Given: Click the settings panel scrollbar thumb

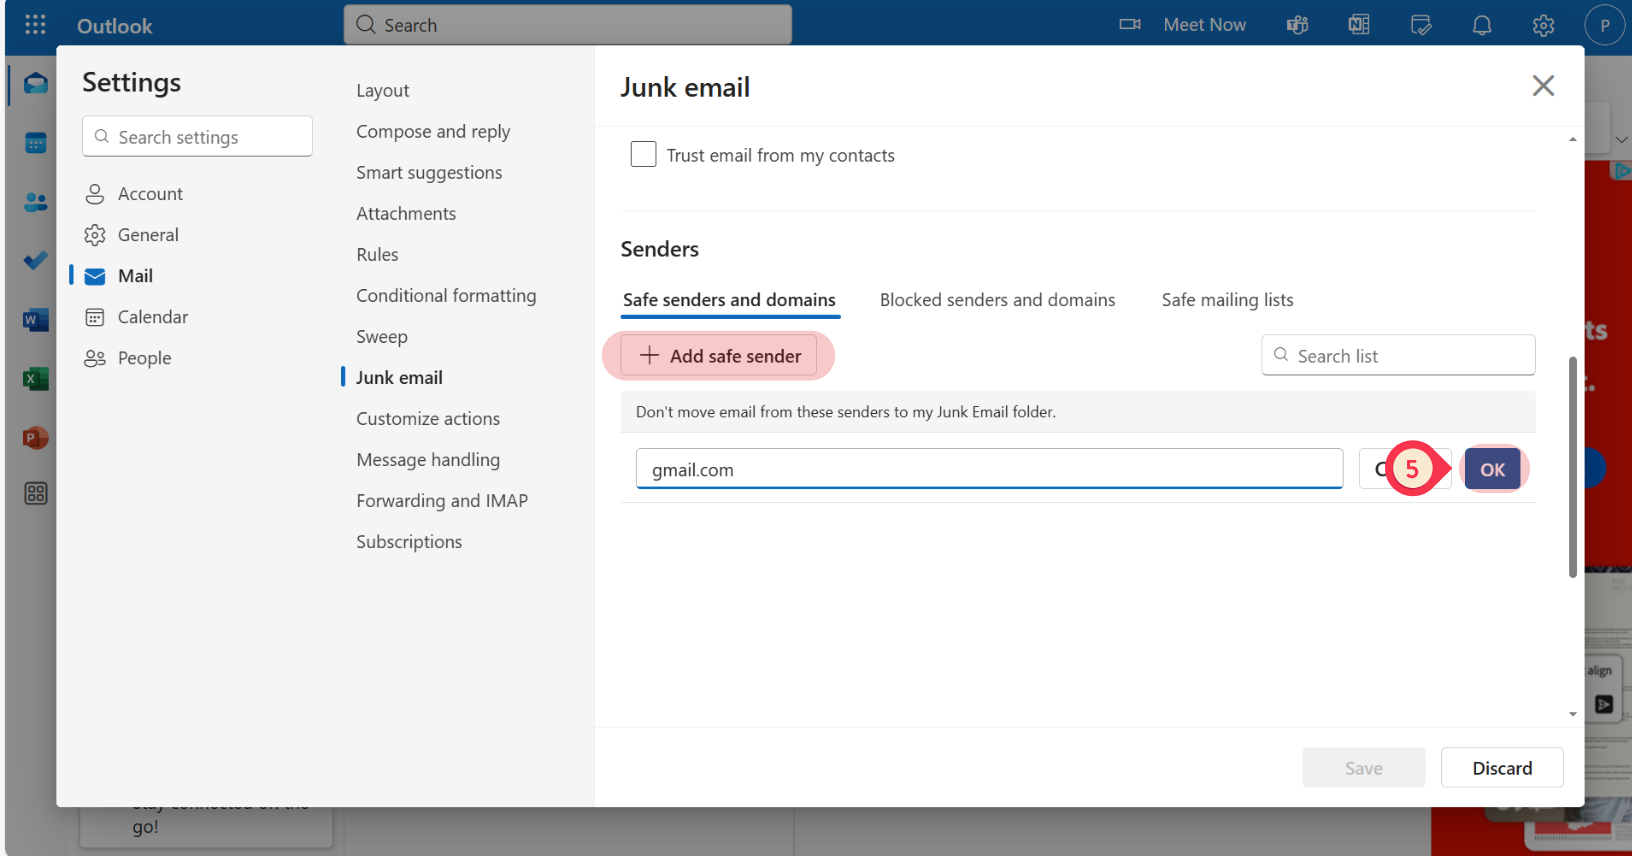Looking at the screenshot, I should pos(1572,466).
